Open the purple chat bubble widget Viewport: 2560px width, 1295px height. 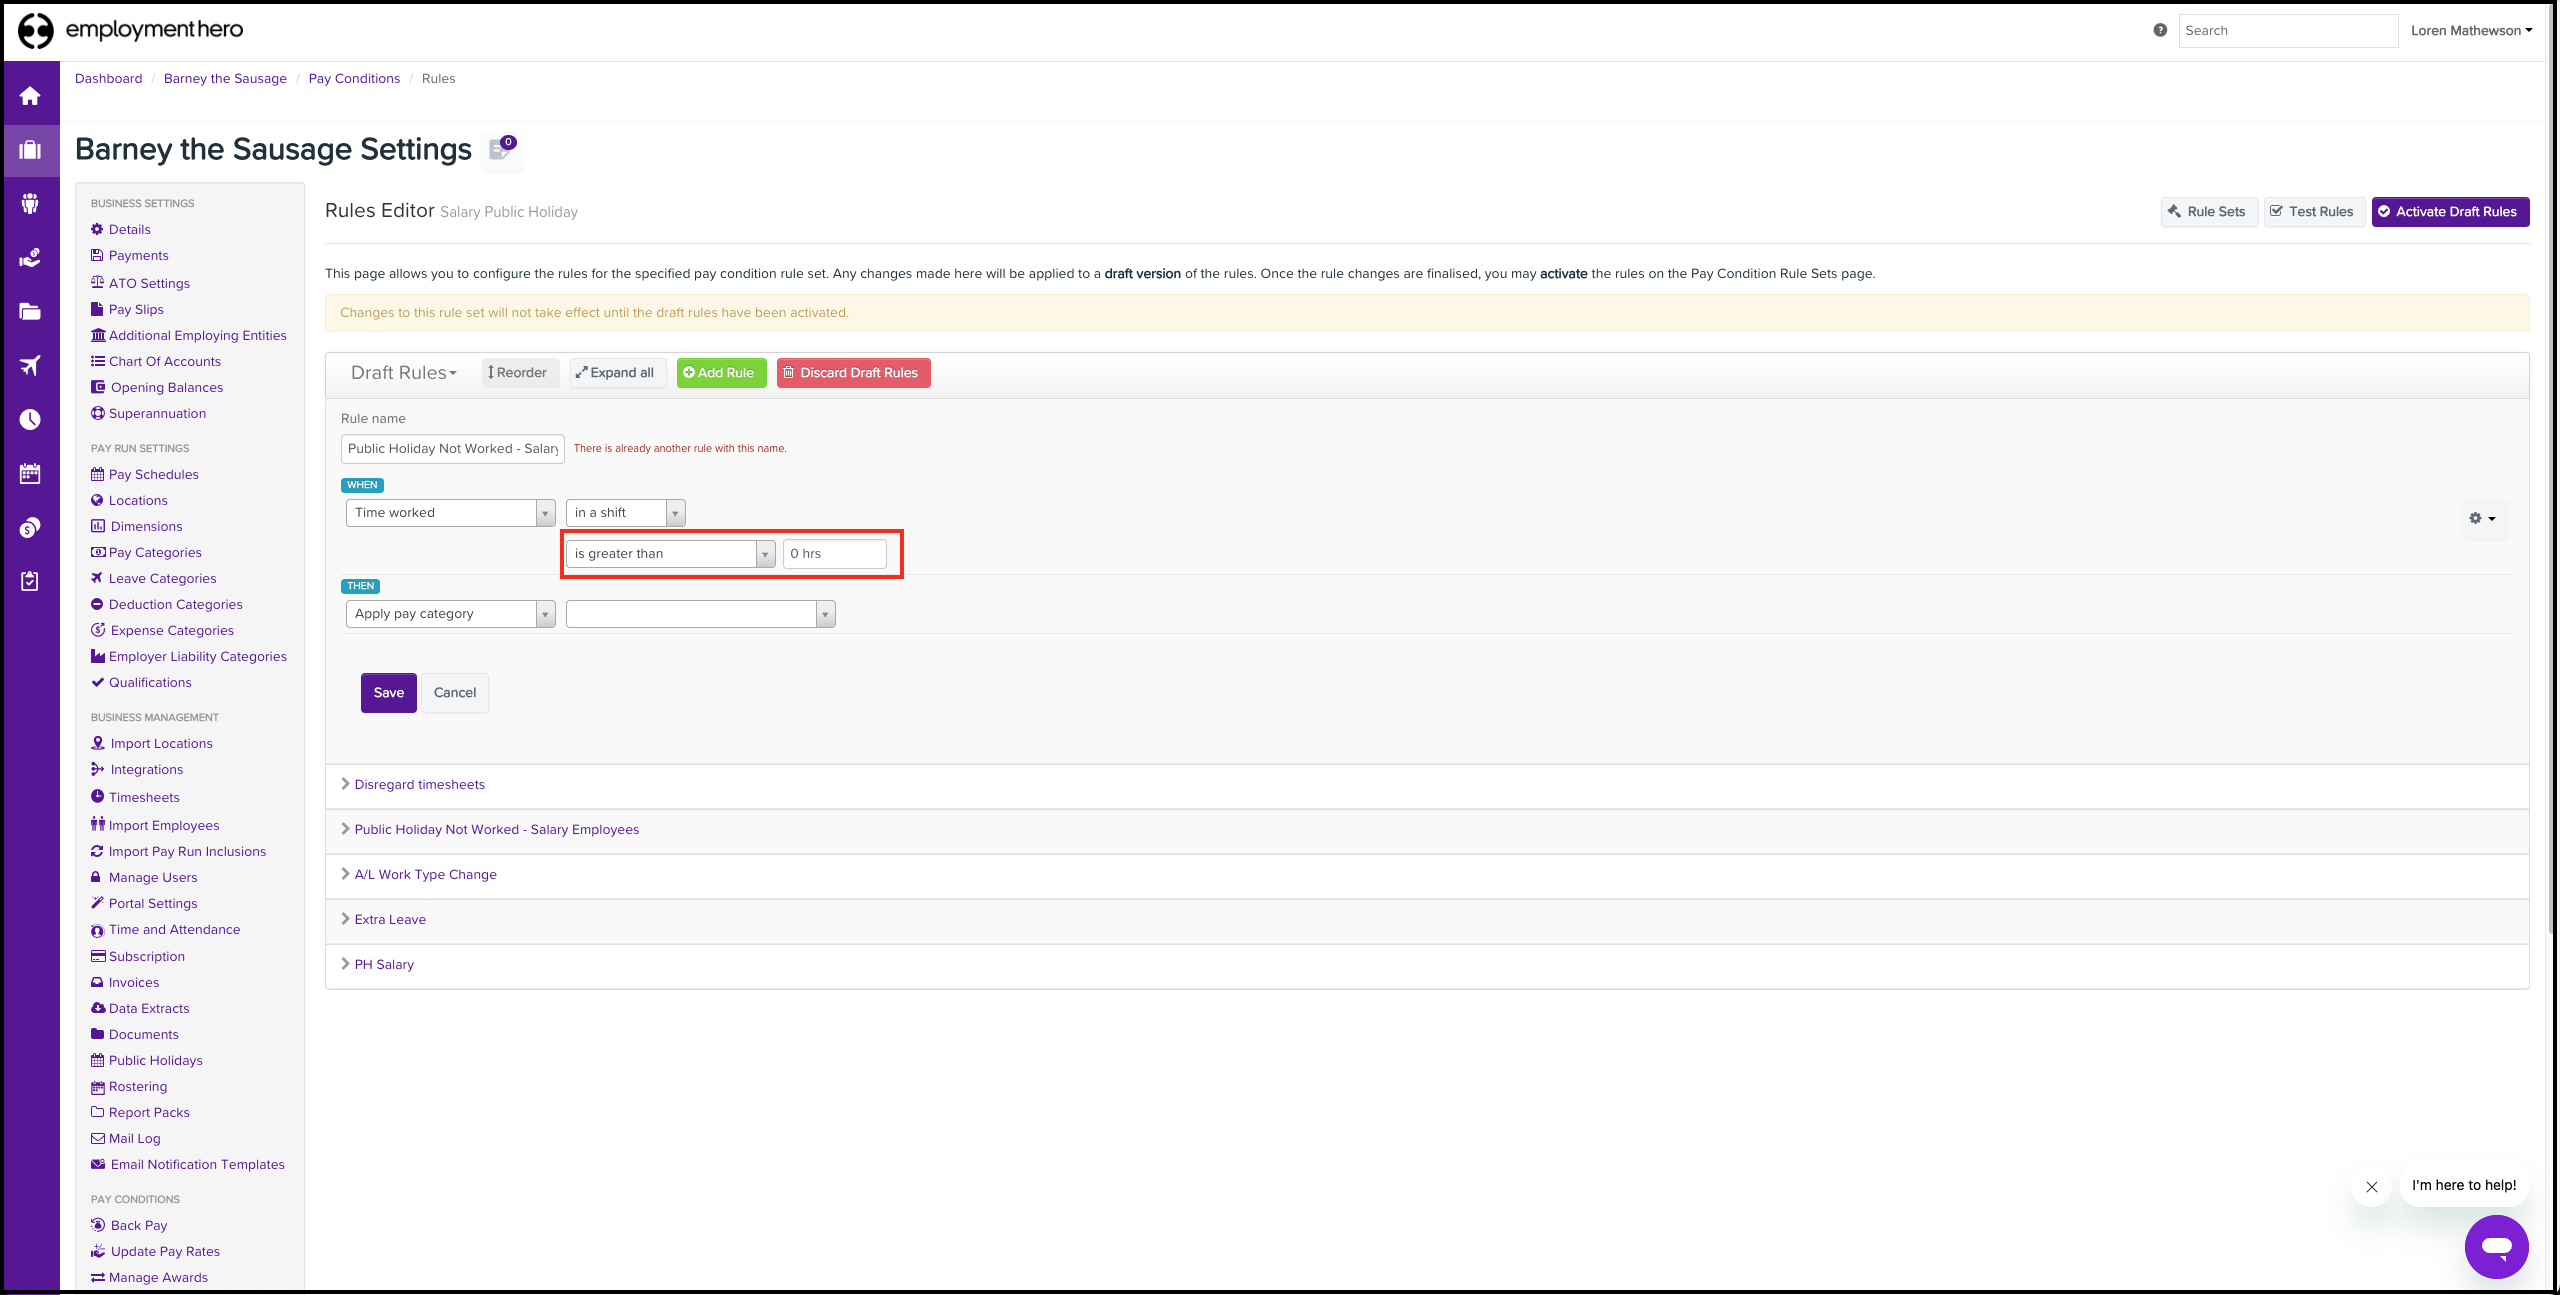[2496, 1246]
